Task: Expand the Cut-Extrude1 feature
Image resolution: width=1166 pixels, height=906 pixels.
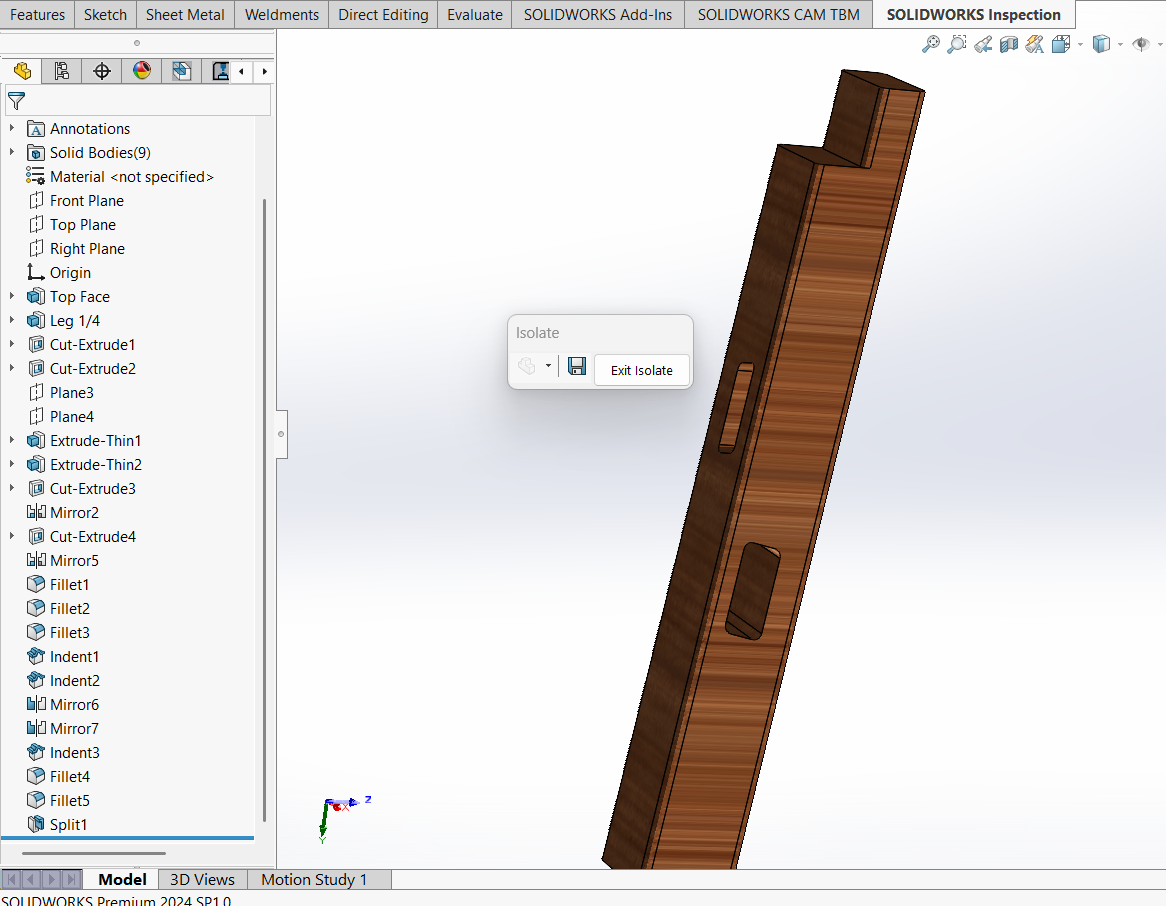Action: click(x=12, y=344)
